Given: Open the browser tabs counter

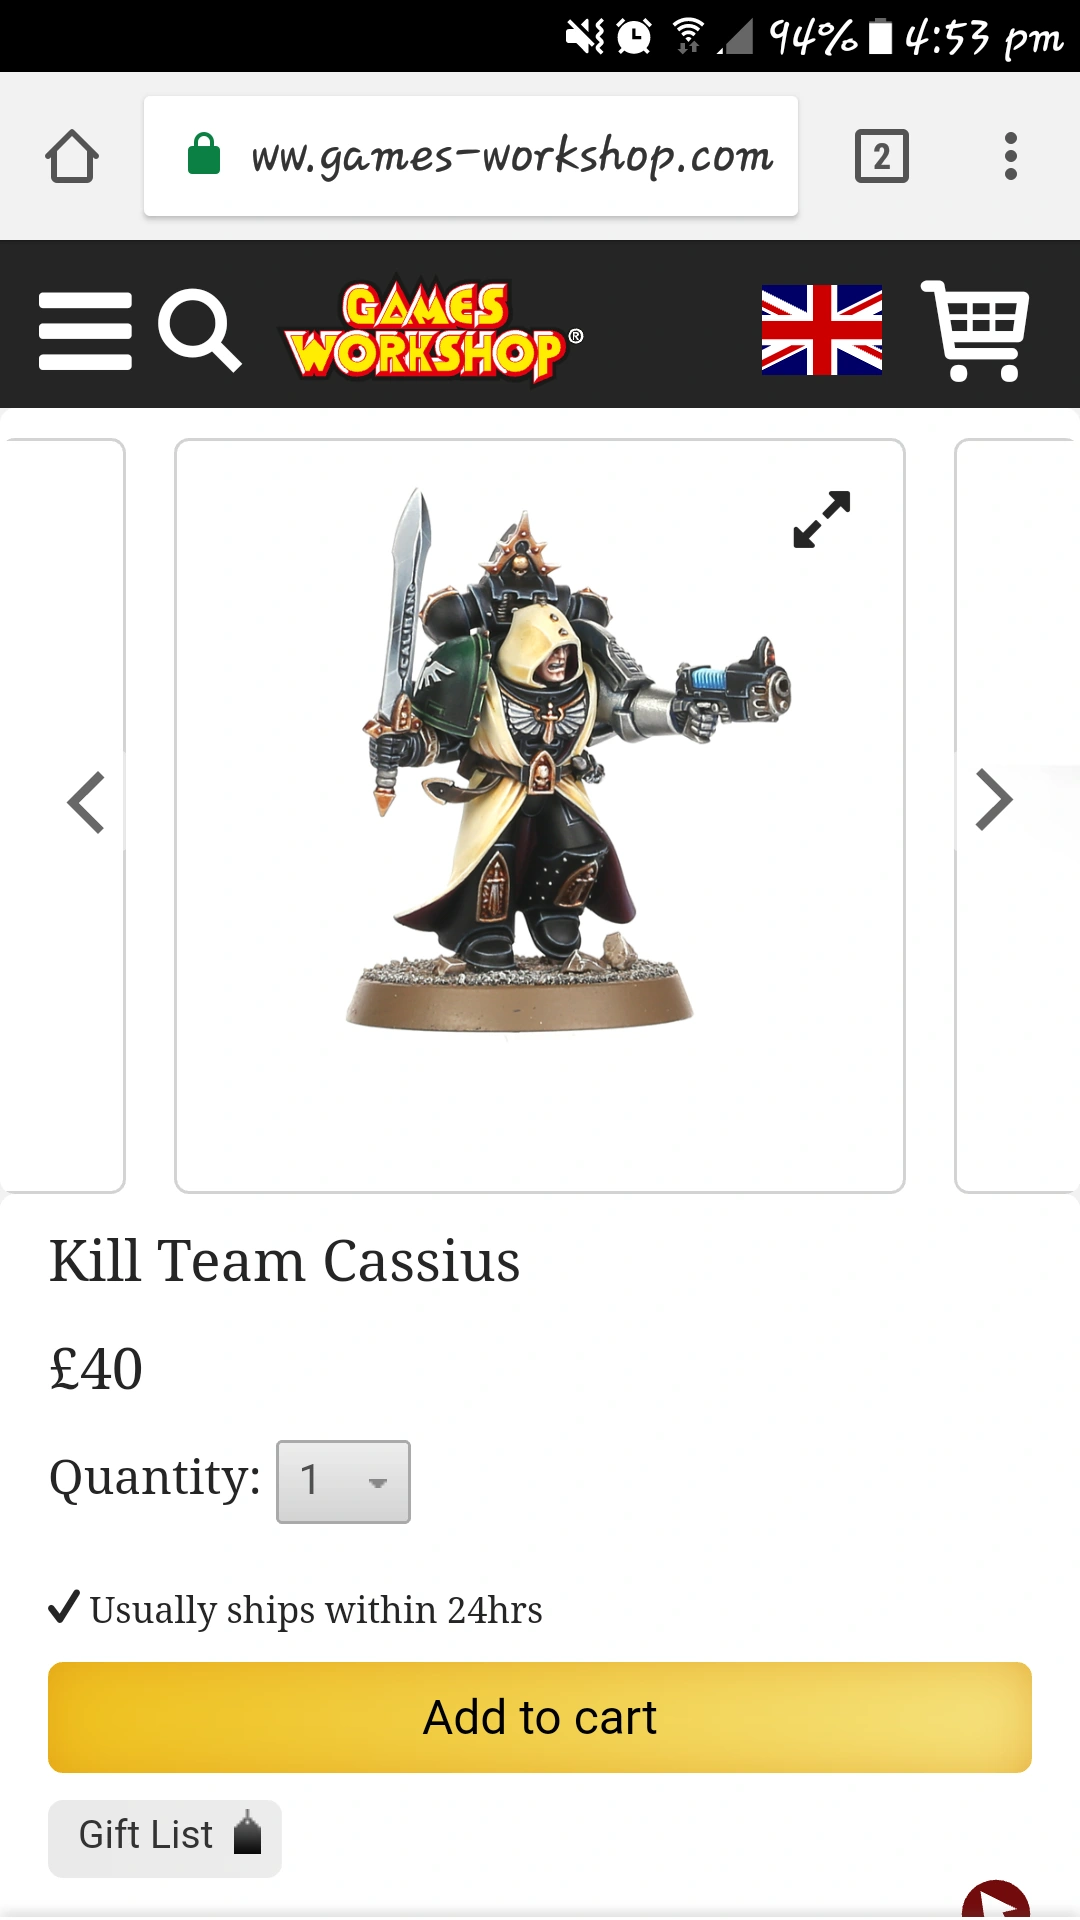Looking at the screenshot, I should (x=881, y=156).
